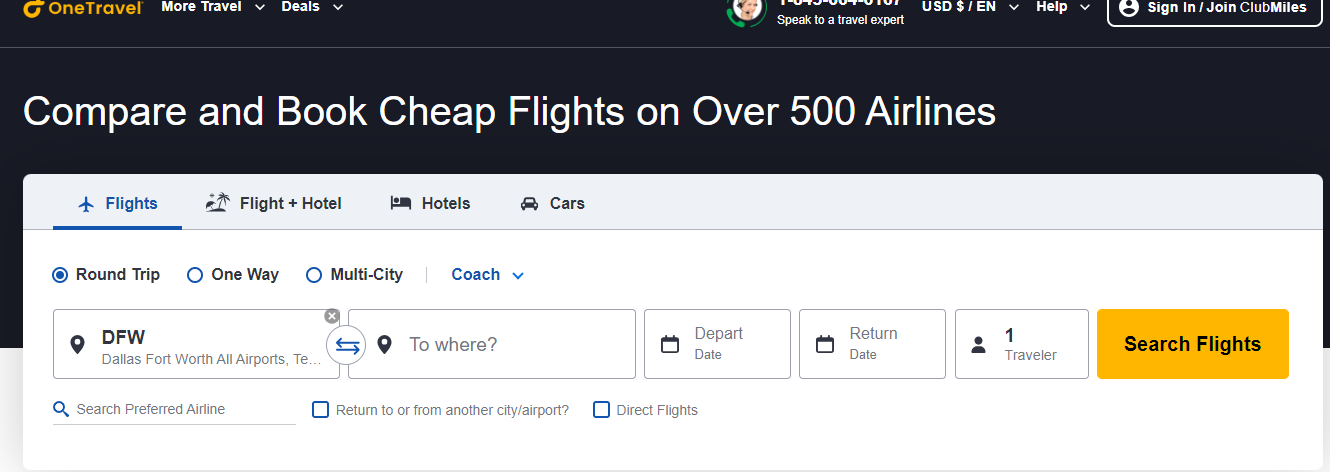This screenshot has width=1330, height=472.
Task: Click the travel expert avatar icon
Action: [x=746, y=11]
